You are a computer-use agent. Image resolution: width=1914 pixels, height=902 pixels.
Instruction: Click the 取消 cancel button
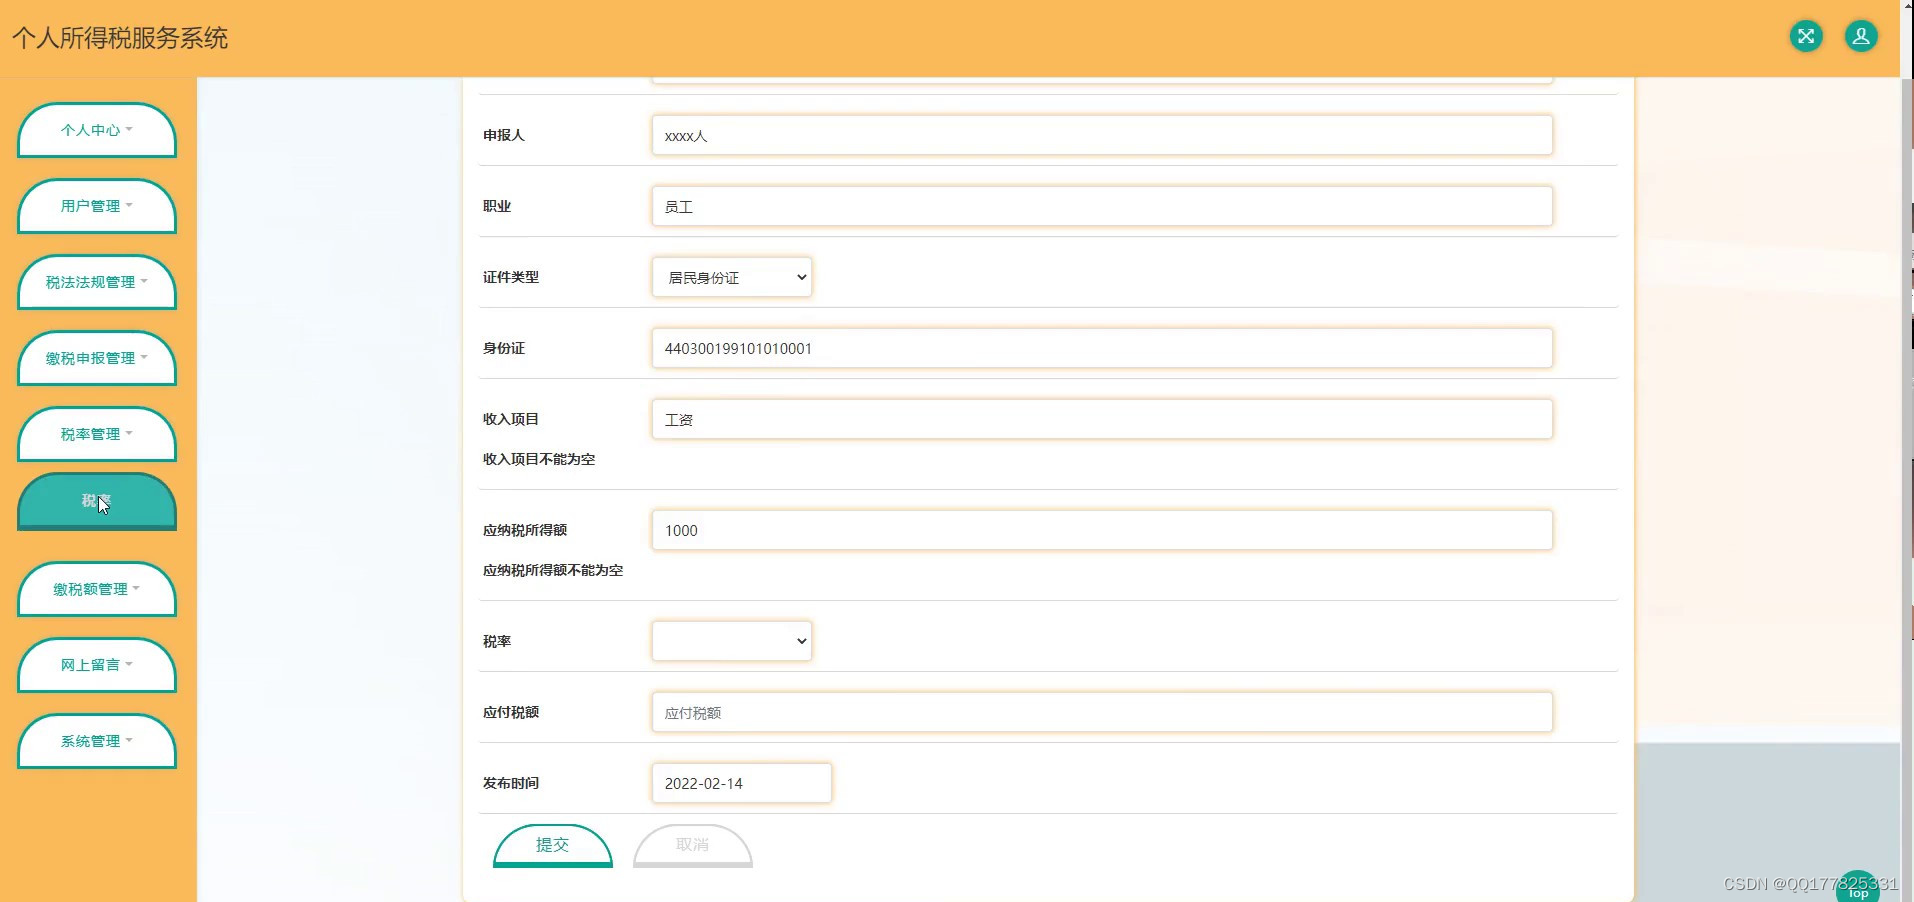coord(693,845)
